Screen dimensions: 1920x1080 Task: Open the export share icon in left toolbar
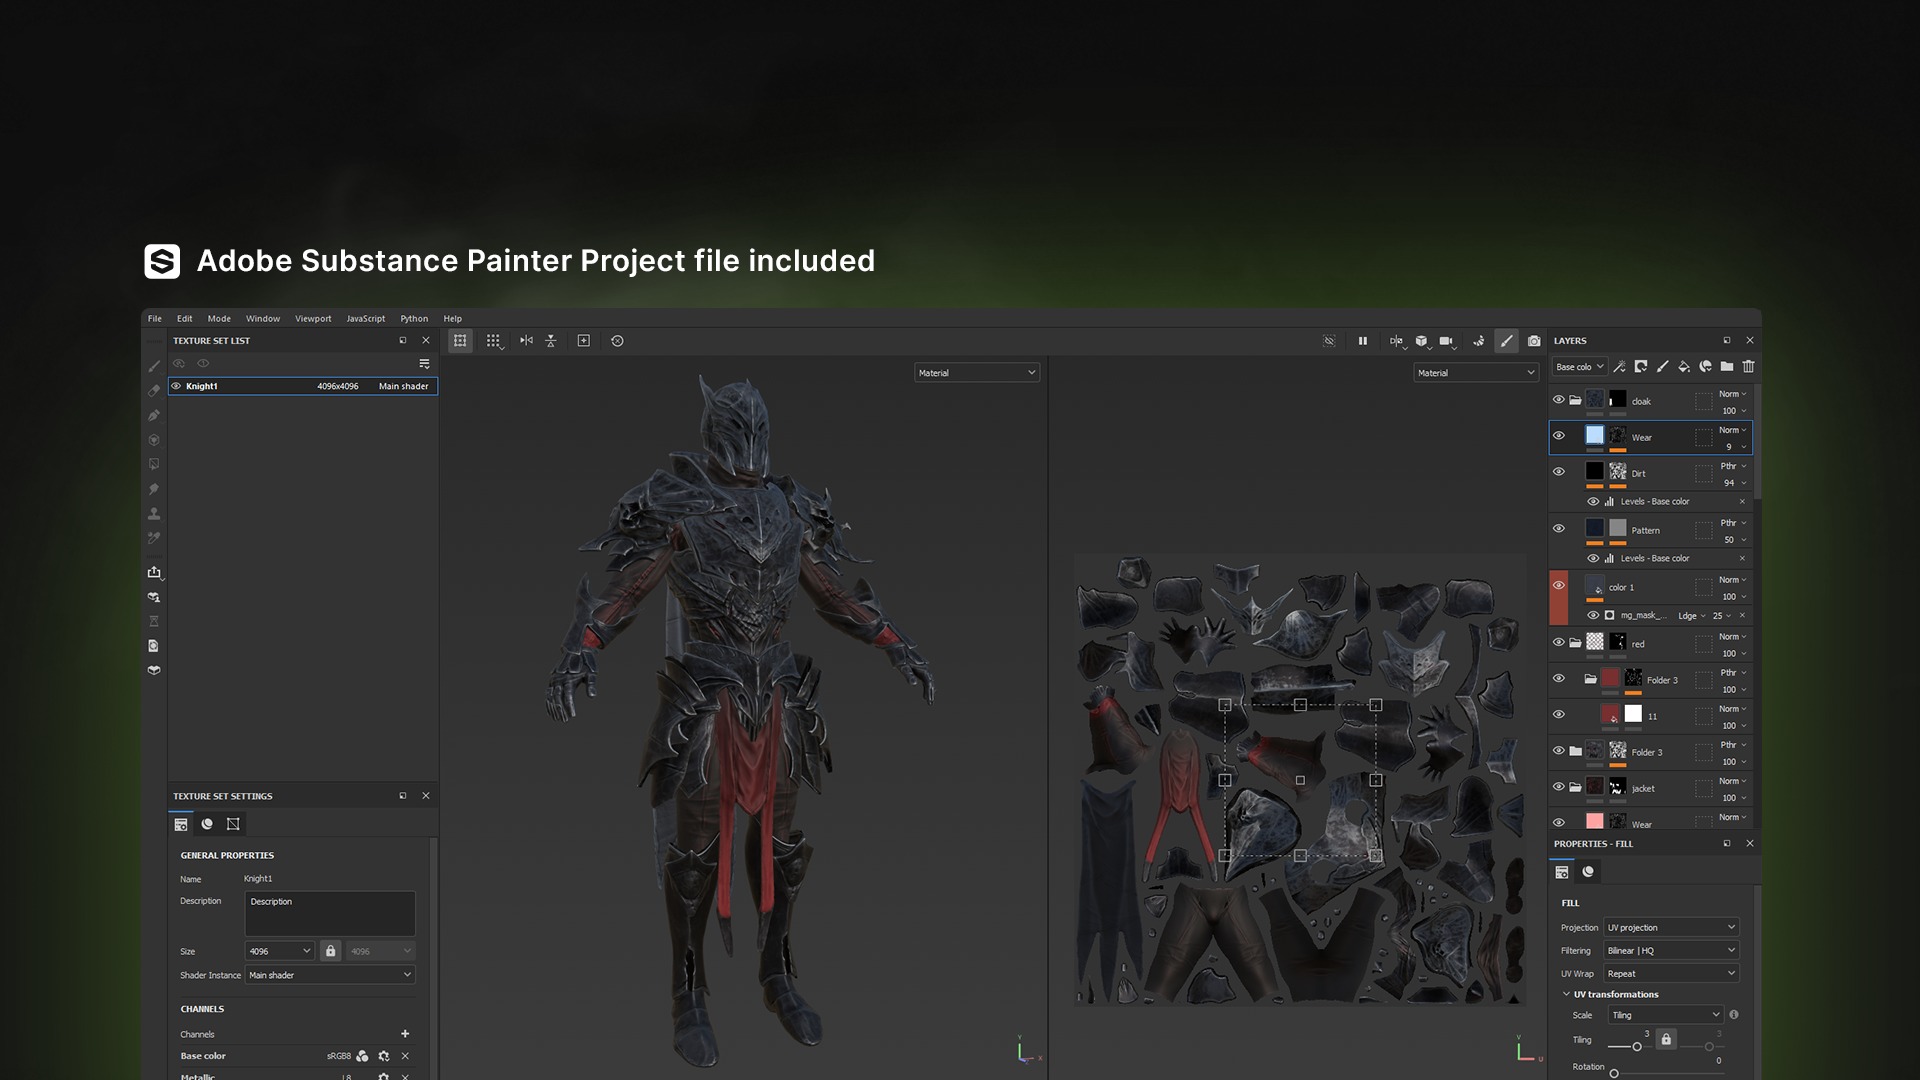(x=154, y=572)
